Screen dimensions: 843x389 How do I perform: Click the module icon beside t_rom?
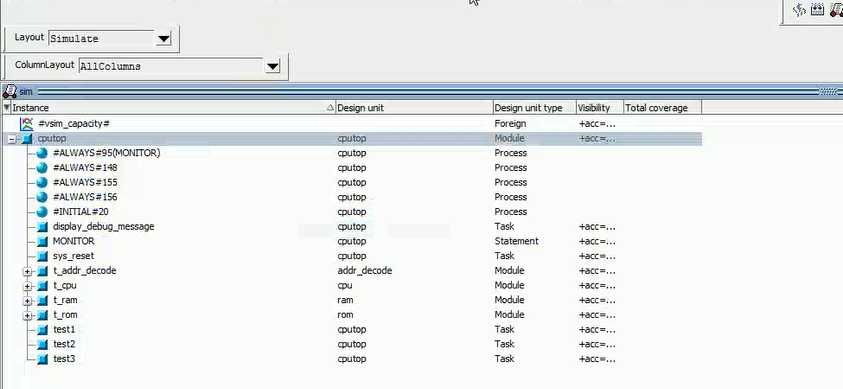[x=42, y=315]
